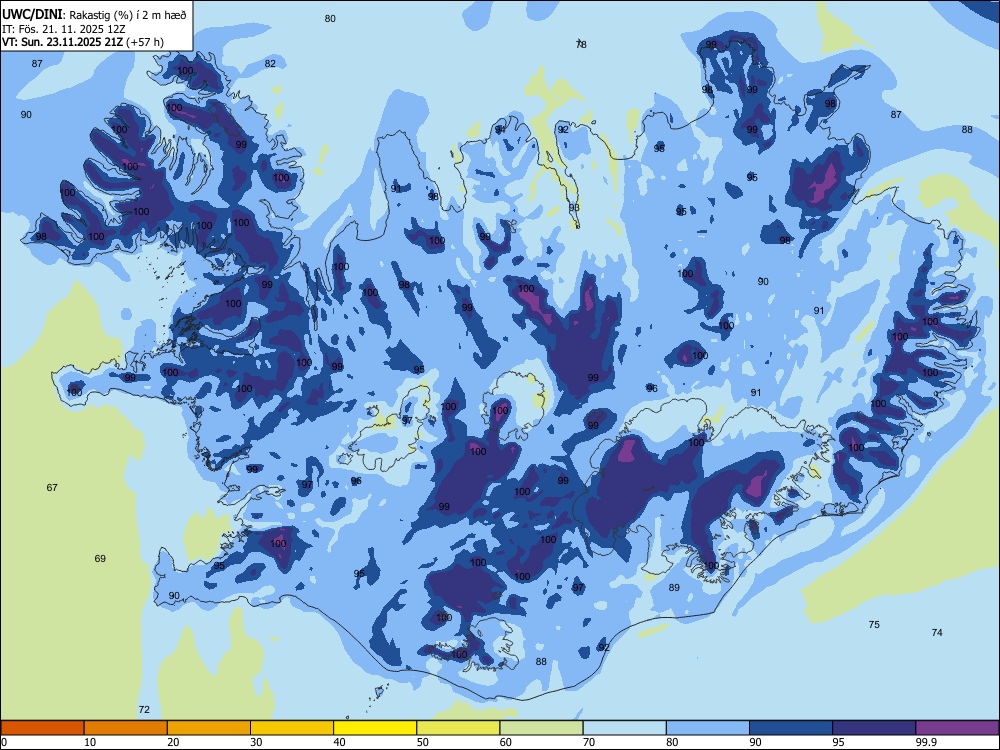1000x750 pixels.
Task: Click the 'Rakastig (%) í 2 m hæð' label
Action: tap(128, 15)
